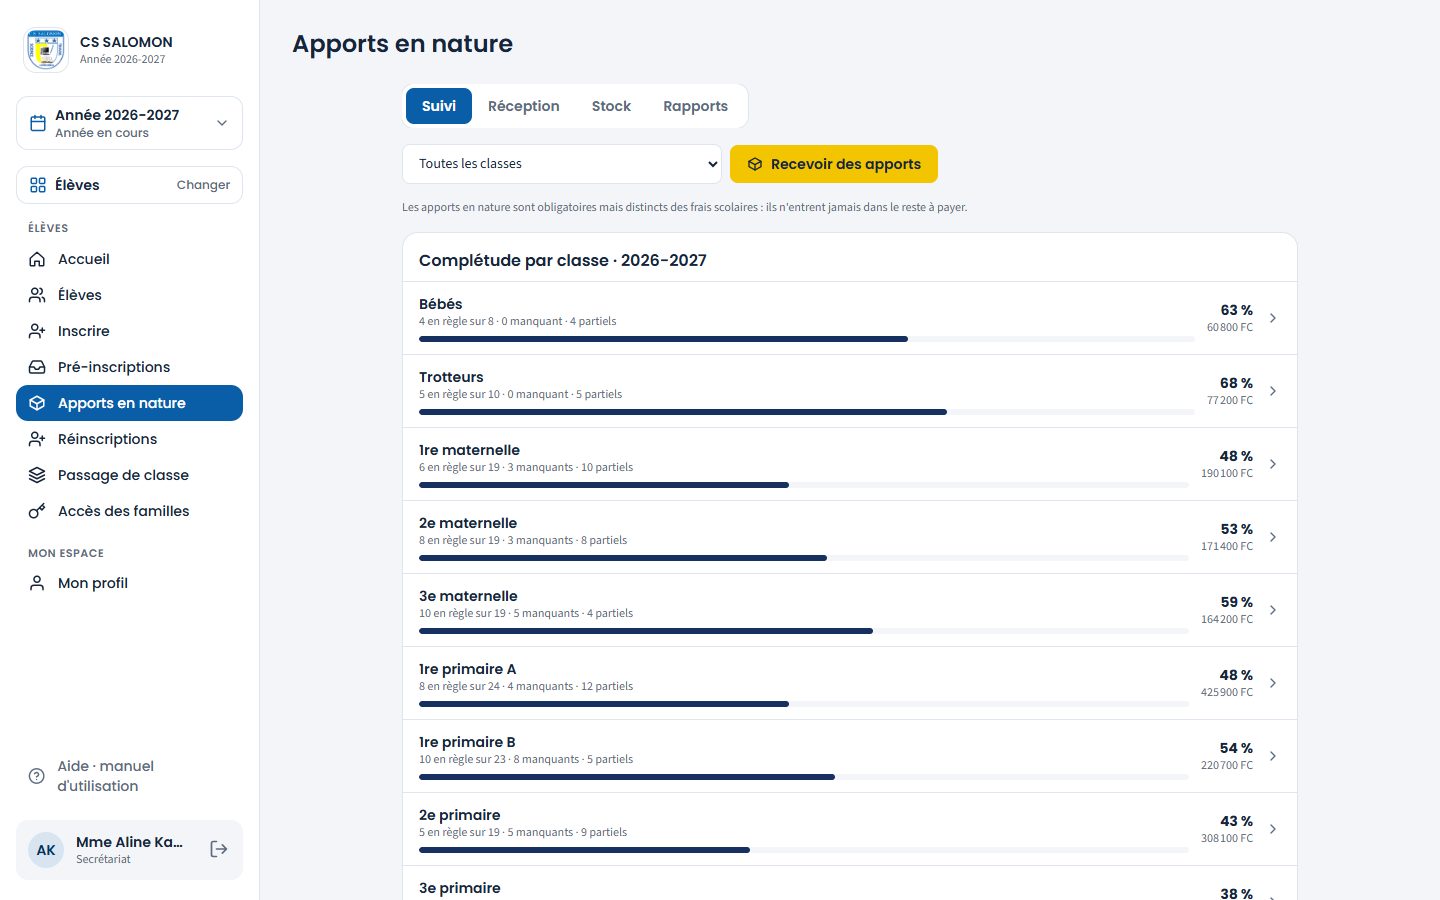This screenshot has width=1440, height=900.
Task: Go to Passage de classe page
Action: point(129,475)
